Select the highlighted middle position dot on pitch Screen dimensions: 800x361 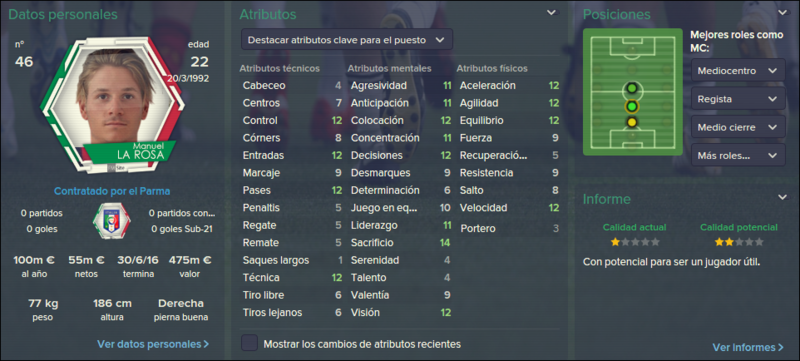tap(632, 107)
